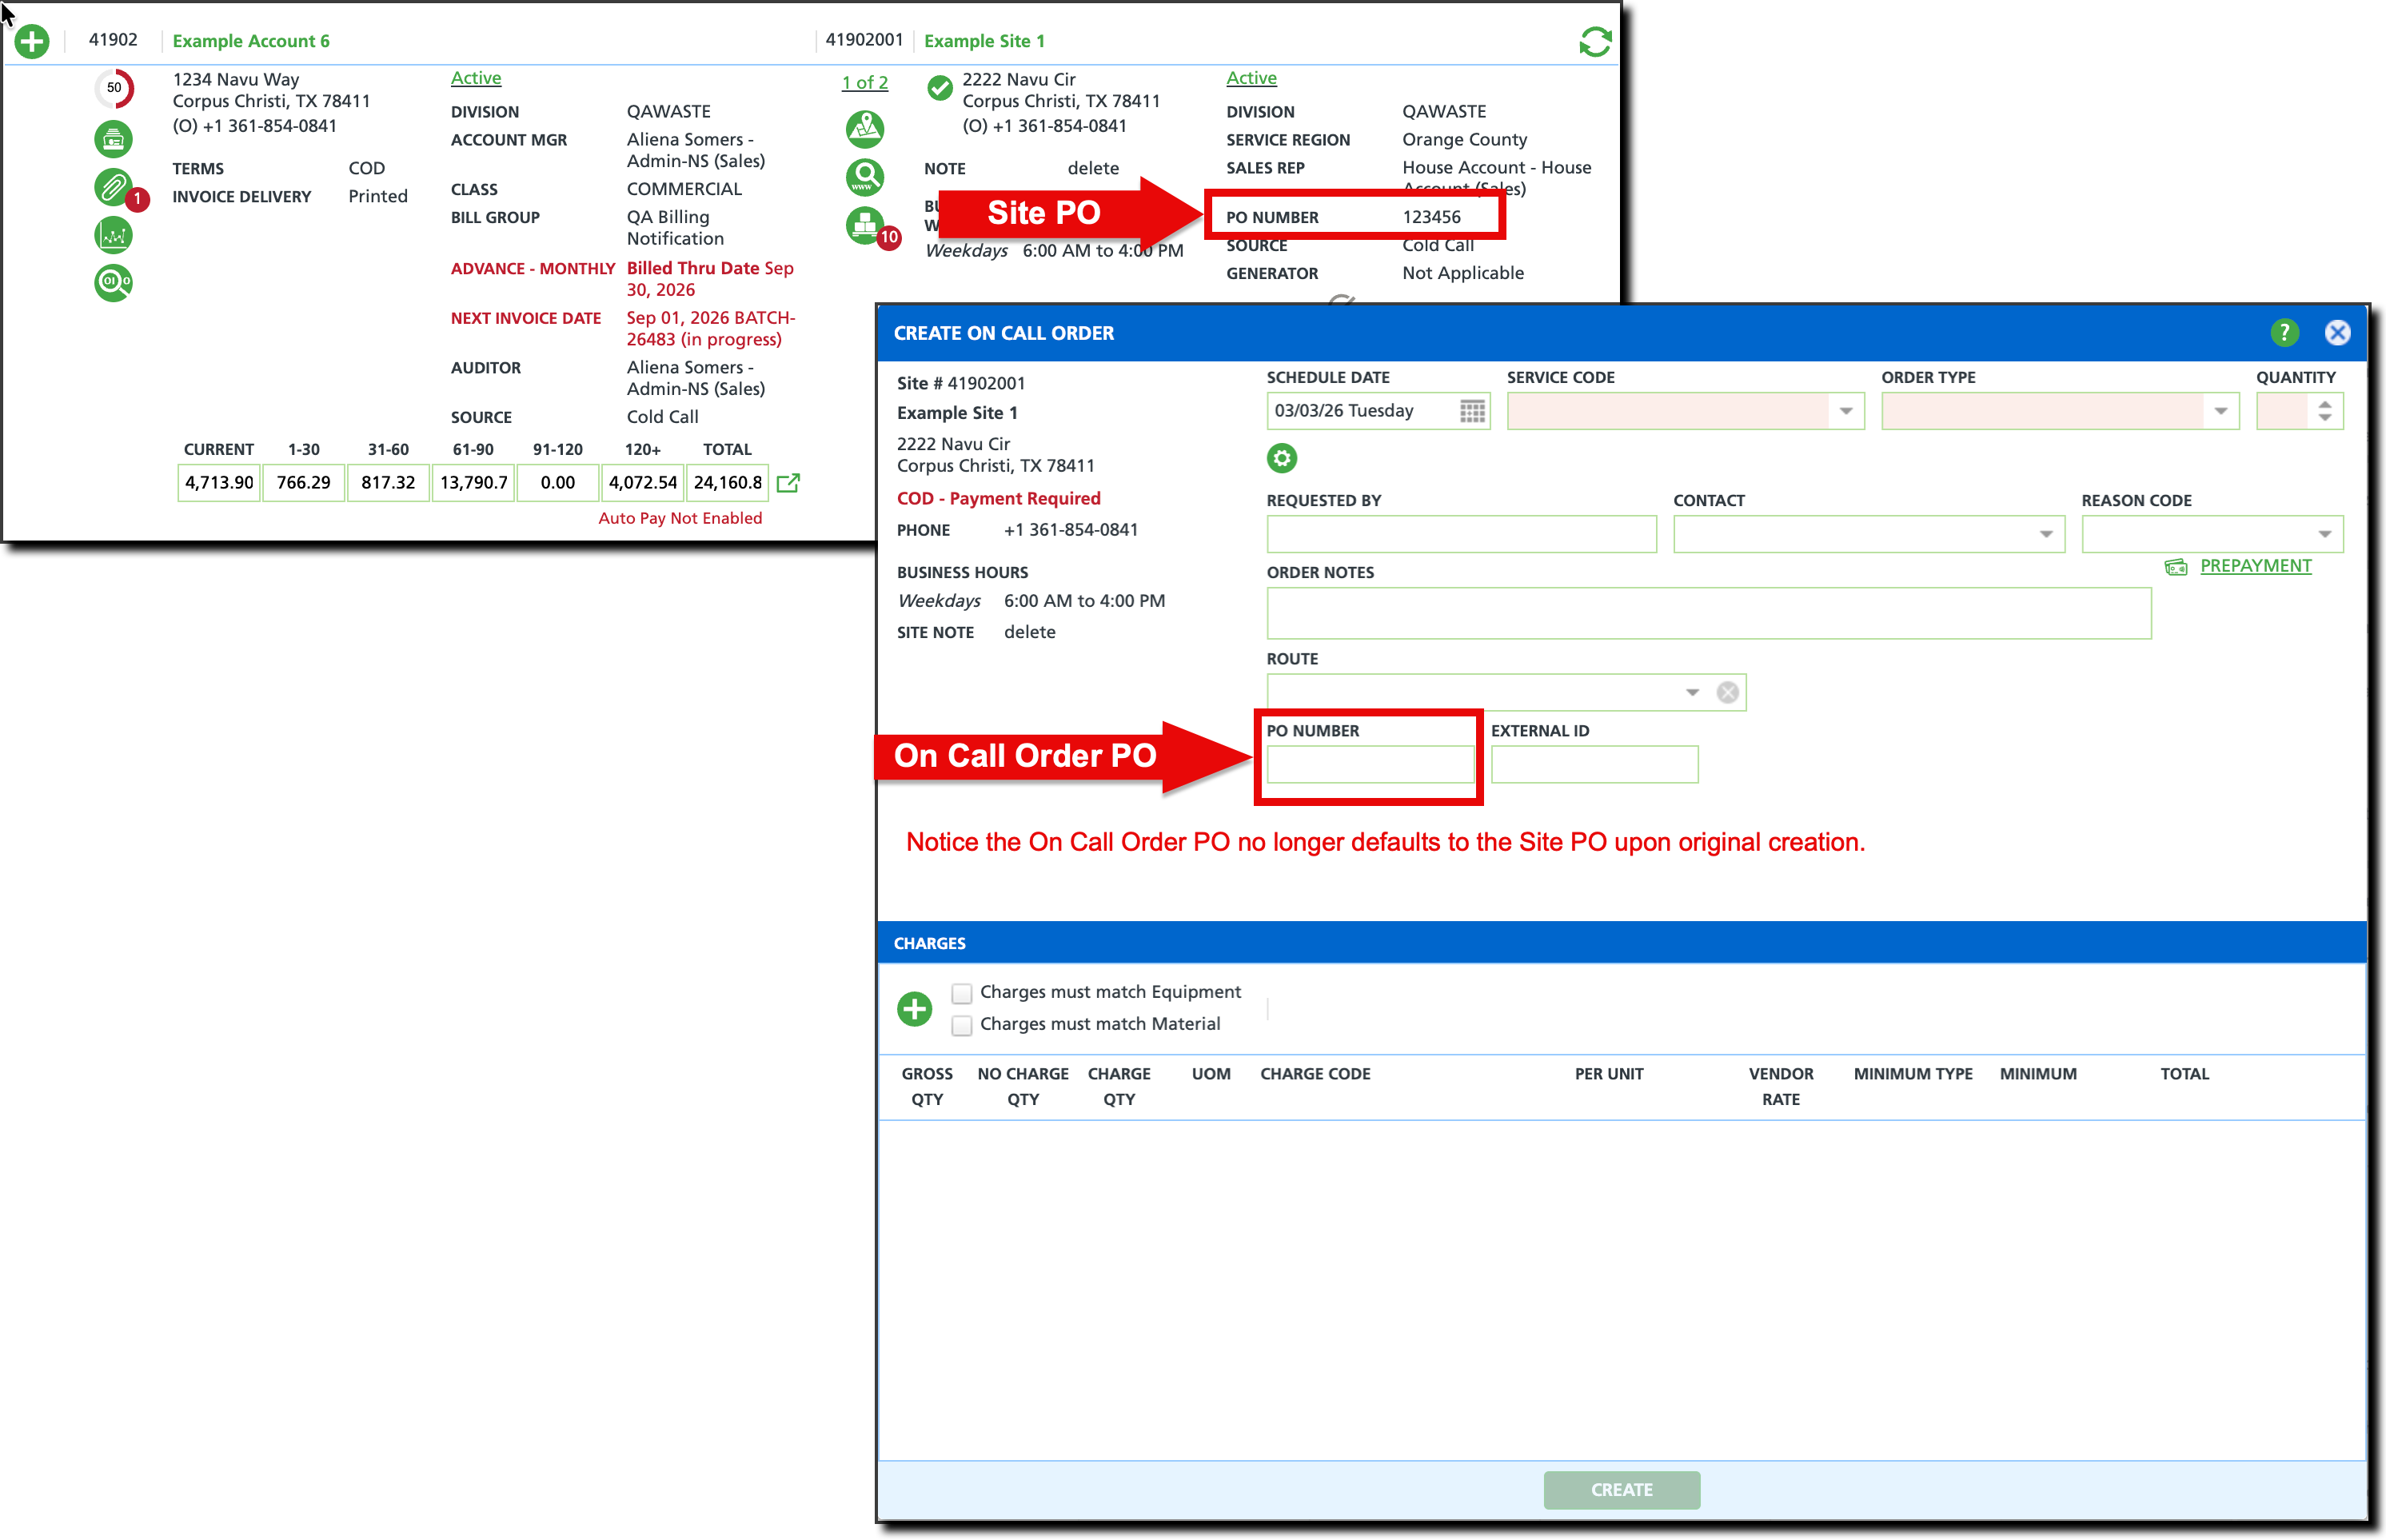Click the aging balance external link icon
Viewport: 2386px width, 1540px height.
pyautogui.click(x=788, y=483)
